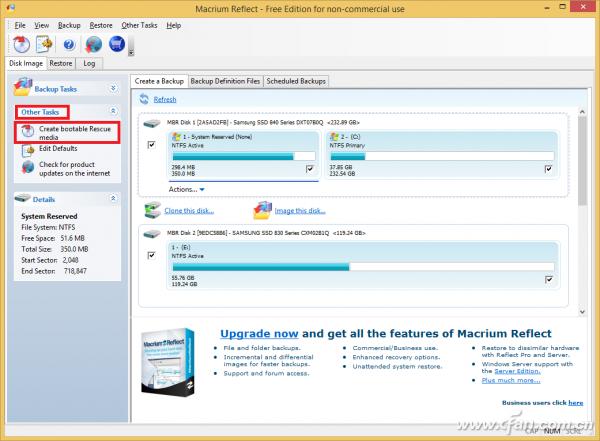Open the View menu
600x441 pixels.
(42, 25)
